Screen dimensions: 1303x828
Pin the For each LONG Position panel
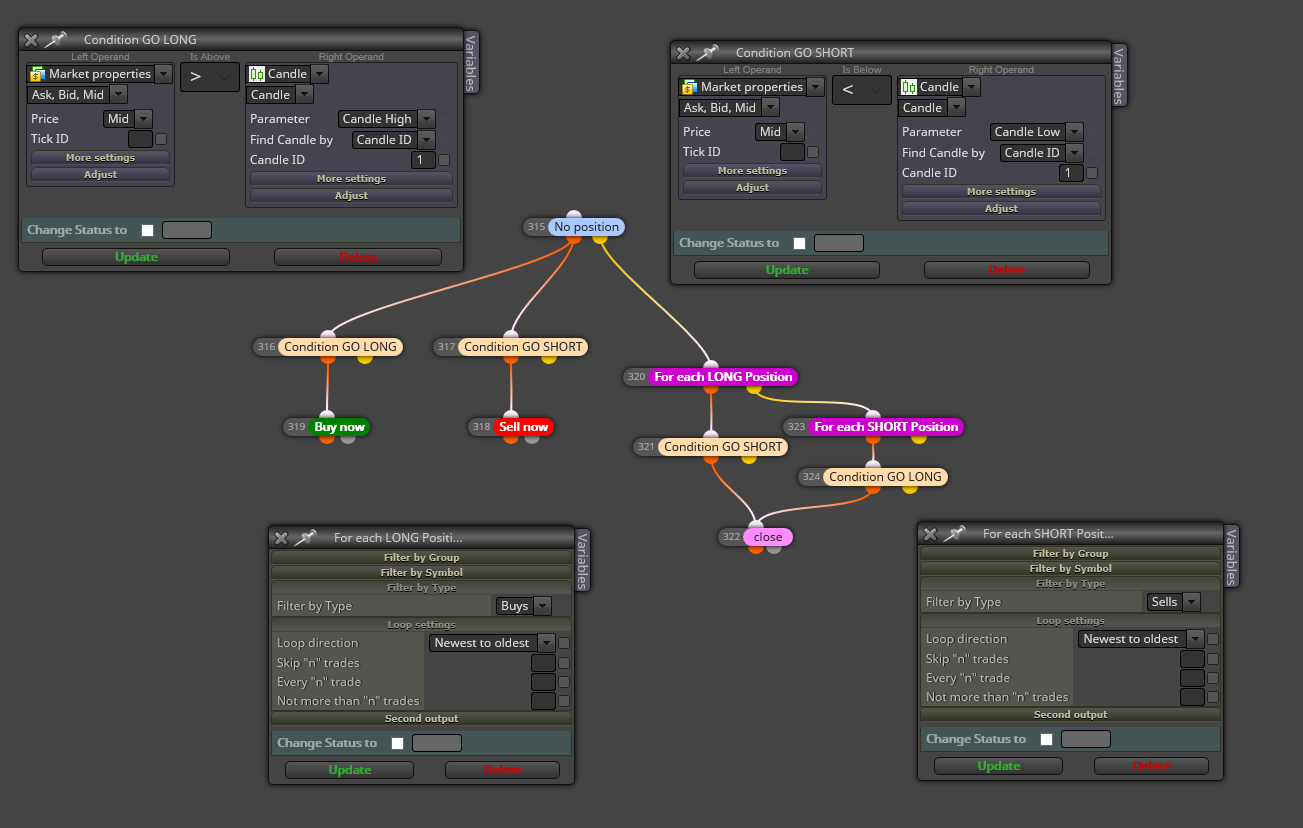point(306,537)
